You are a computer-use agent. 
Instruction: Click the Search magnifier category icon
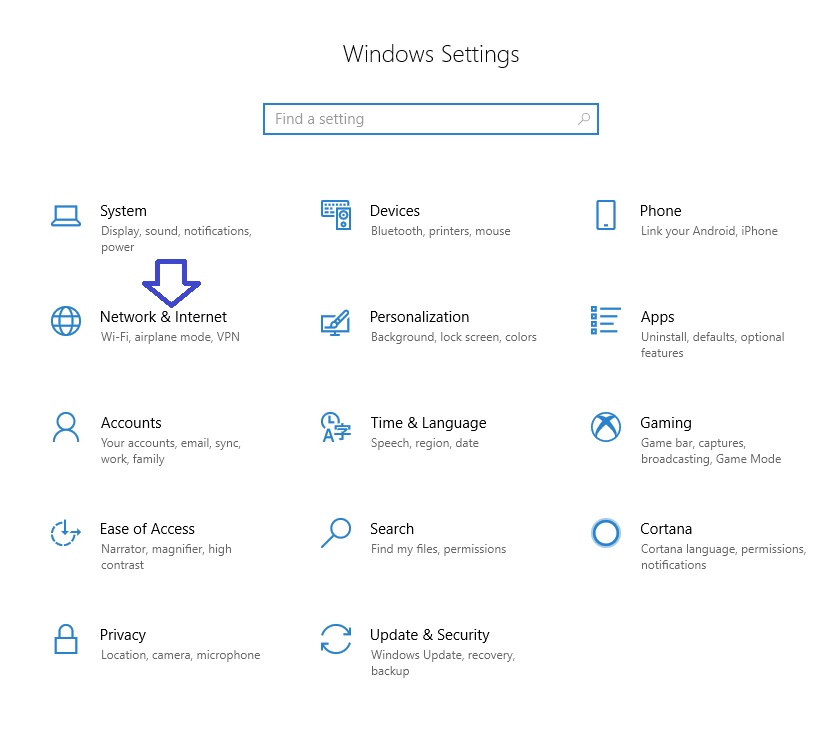click(x=336, y=533)
